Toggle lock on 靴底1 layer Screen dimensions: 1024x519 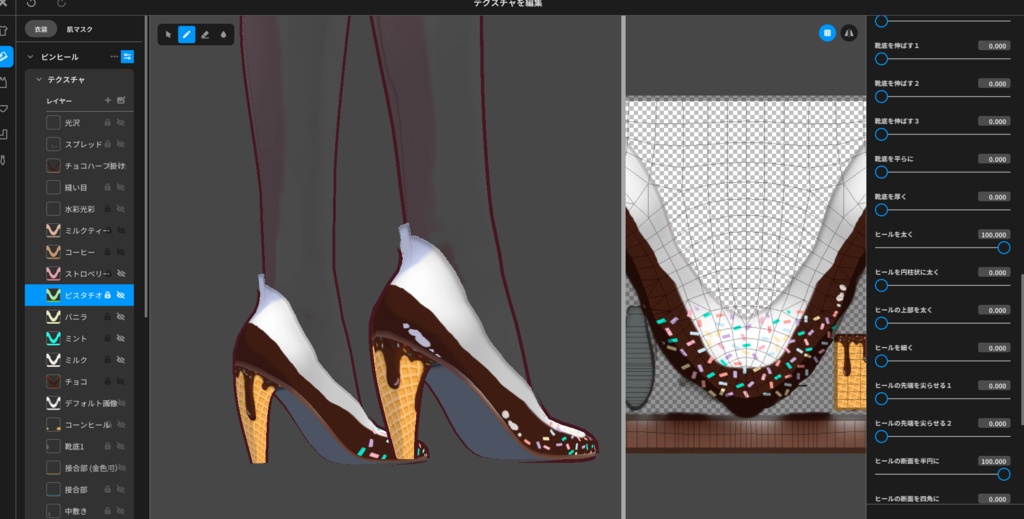(x=108, y=447)
